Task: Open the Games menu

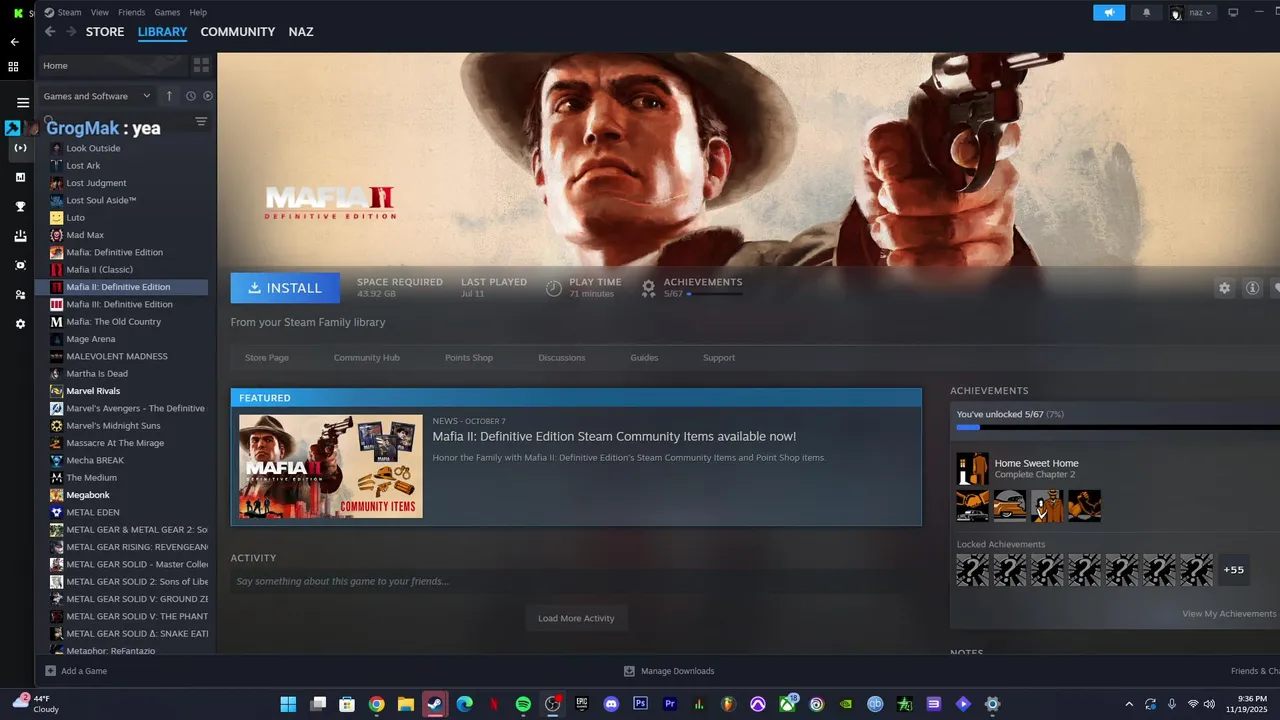Action: click(167, 12)
